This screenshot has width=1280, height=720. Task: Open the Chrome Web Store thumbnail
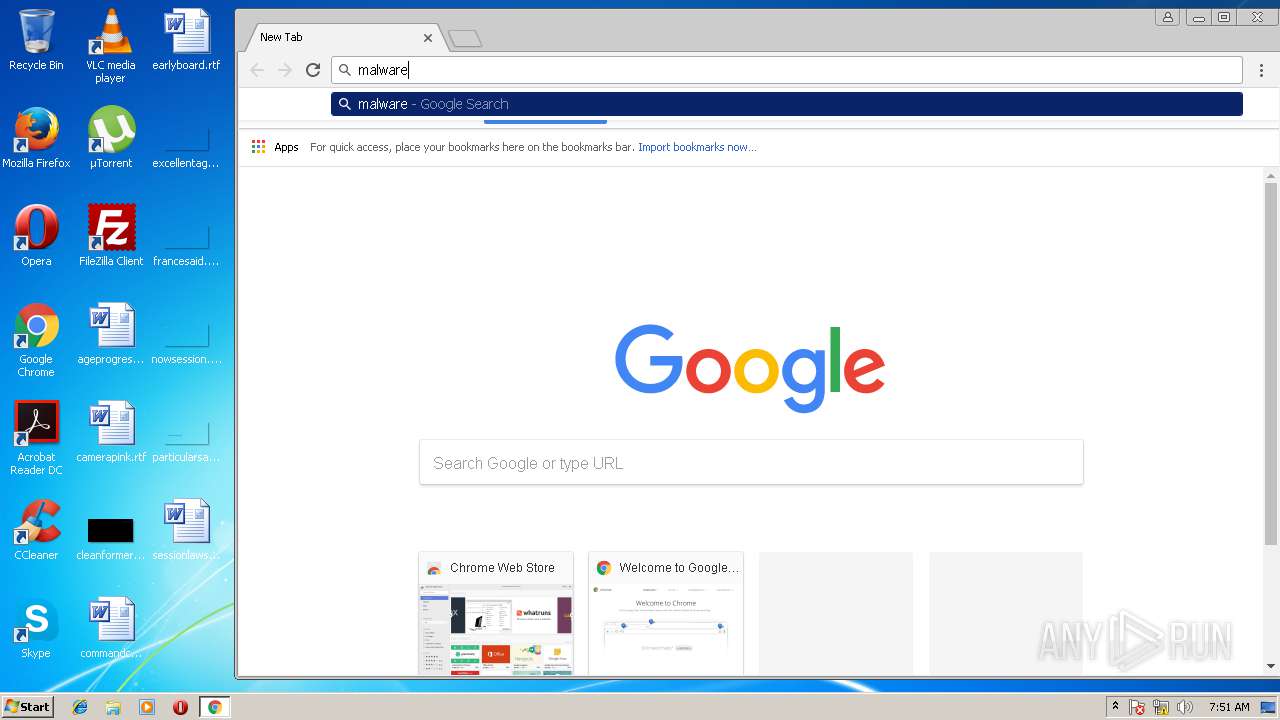point(496,613)
